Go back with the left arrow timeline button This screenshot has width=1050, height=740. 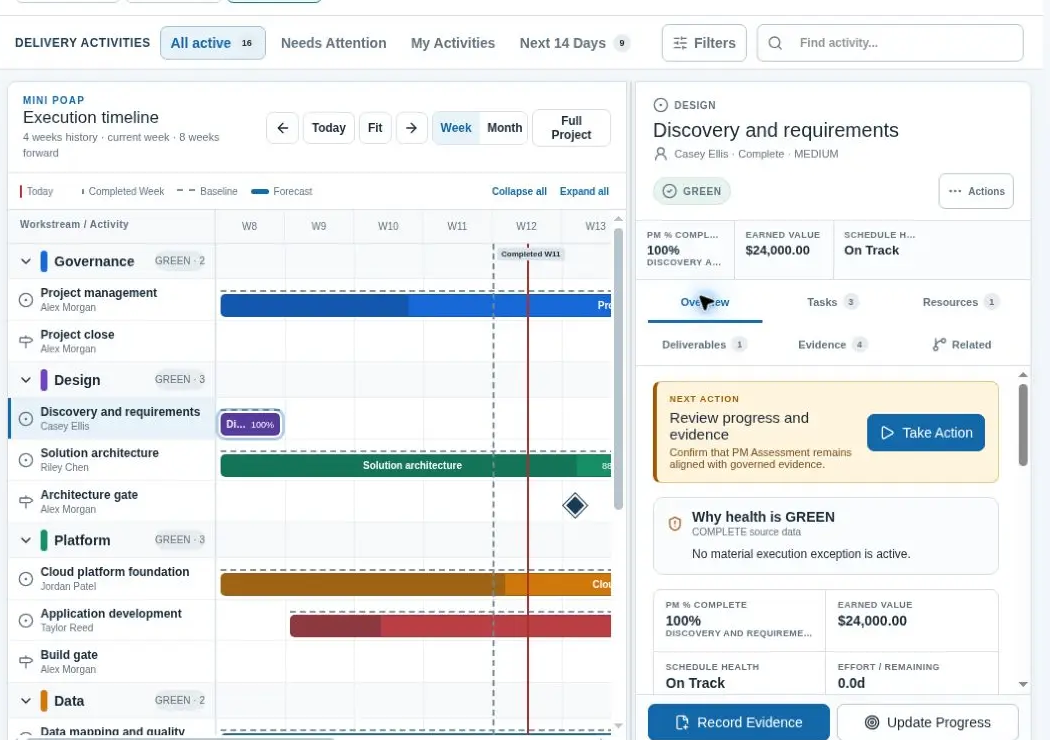point(283,128)
